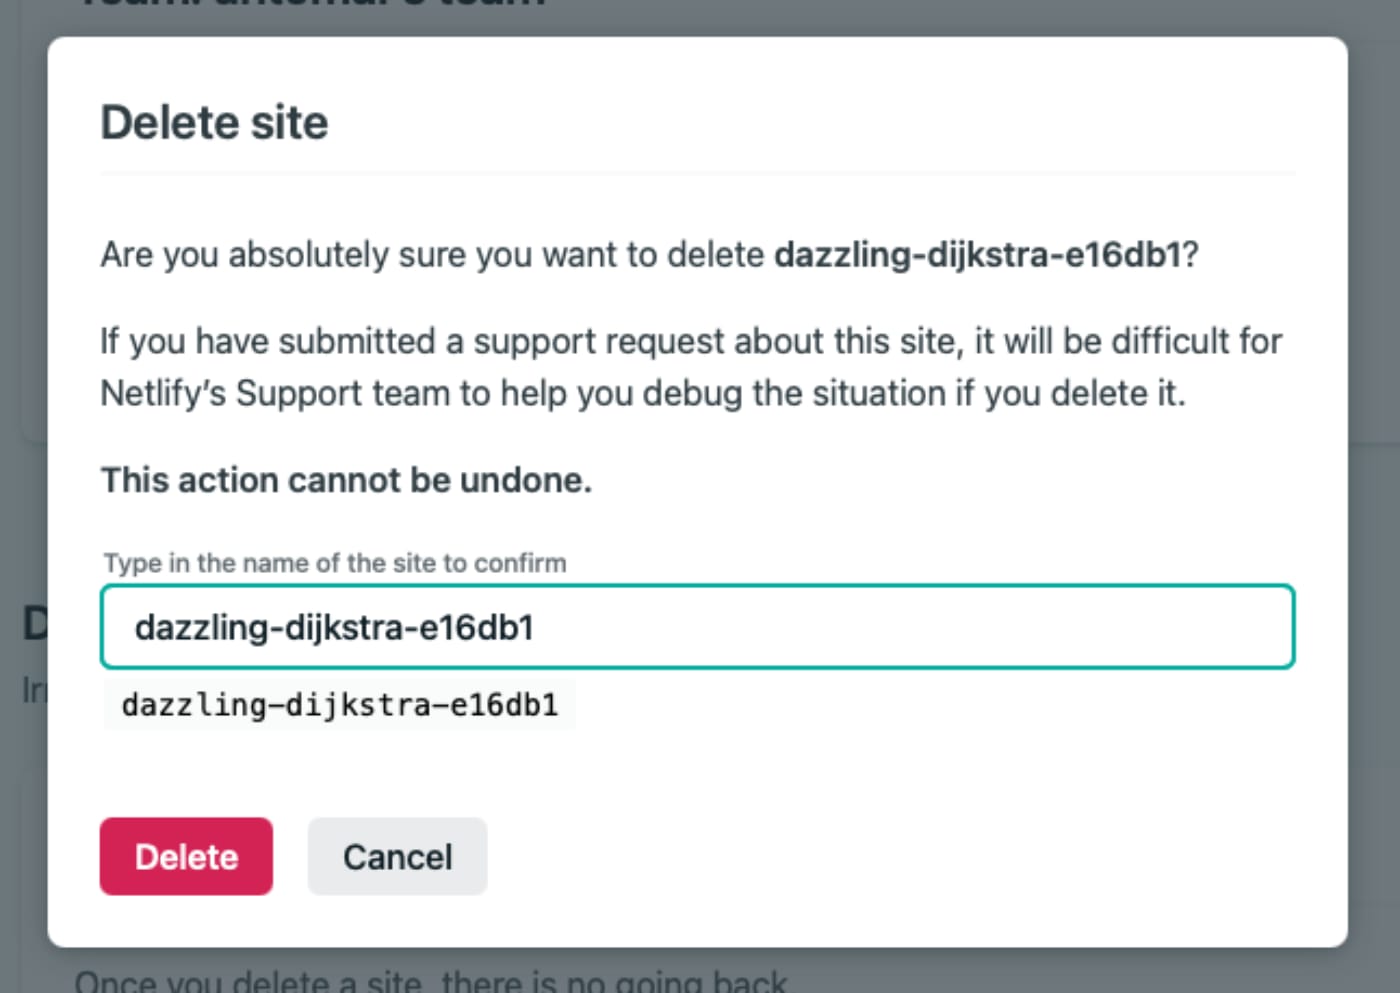Click "This action cannot be undone." warning
1400x993 pixels.
tap(346, 481)
